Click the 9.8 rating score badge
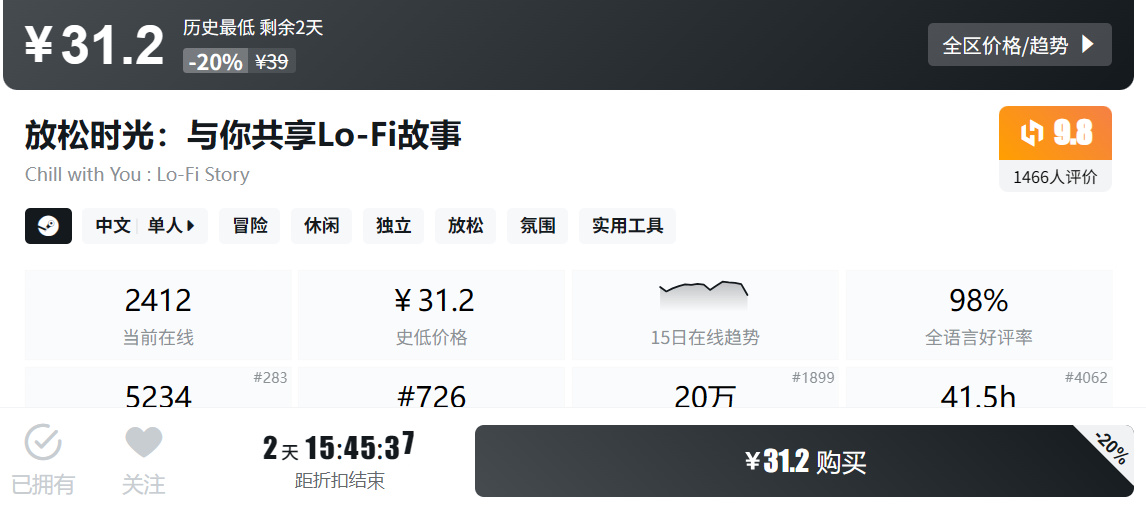This screenshot has height=513, width=1146. [x=1055, y=133]
